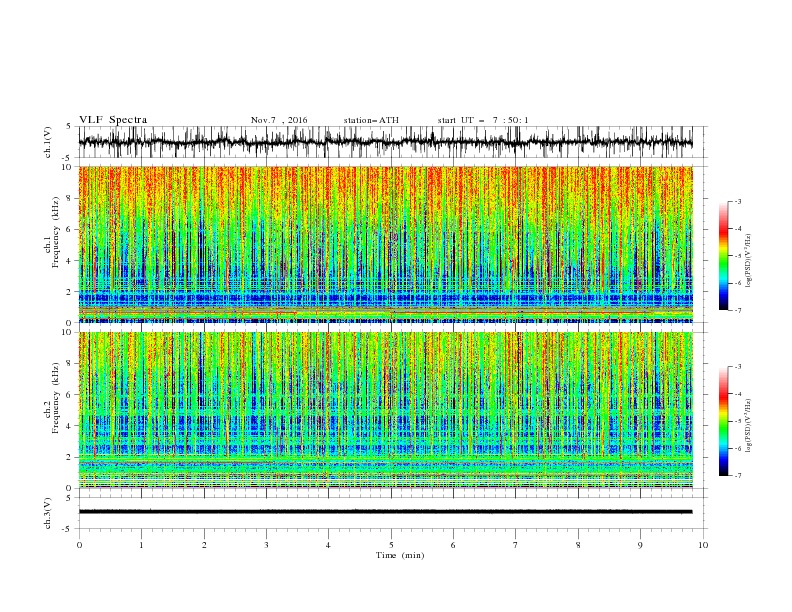
Task: Click the 'Time (min)' x-axis label
Action: coord(400,555)
